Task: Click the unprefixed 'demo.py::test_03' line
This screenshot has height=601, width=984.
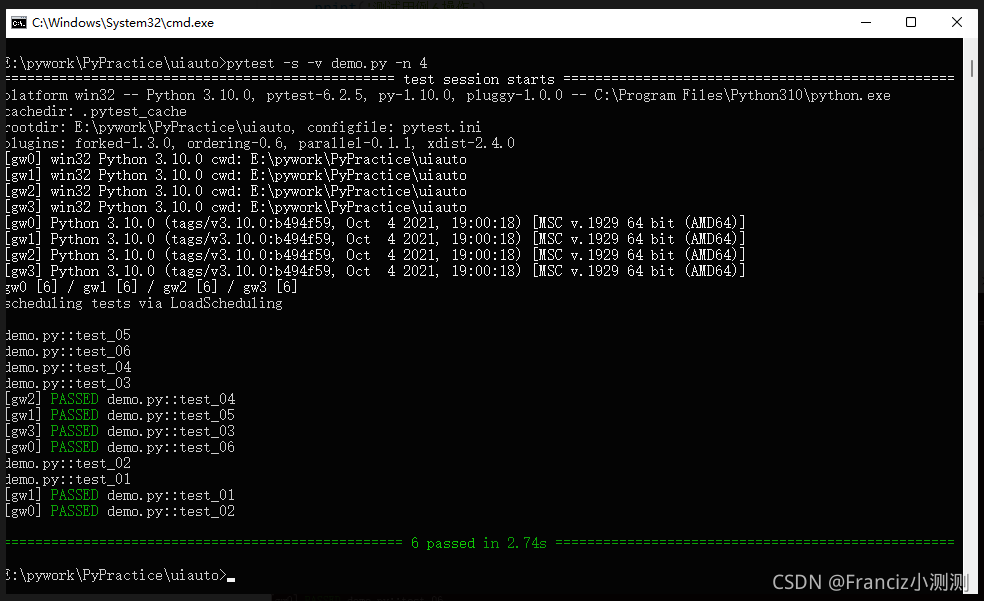Action: click(68, 383)
